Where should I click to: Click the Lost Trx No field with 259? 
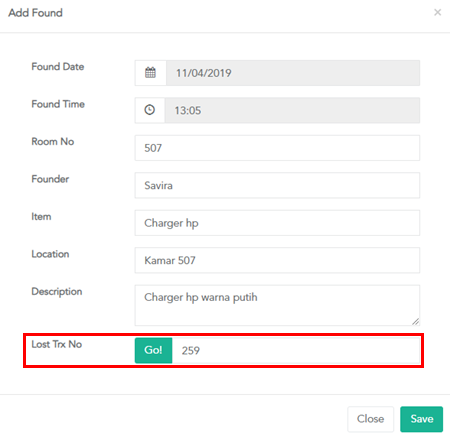pyautogui.click(x=296, y=350)
